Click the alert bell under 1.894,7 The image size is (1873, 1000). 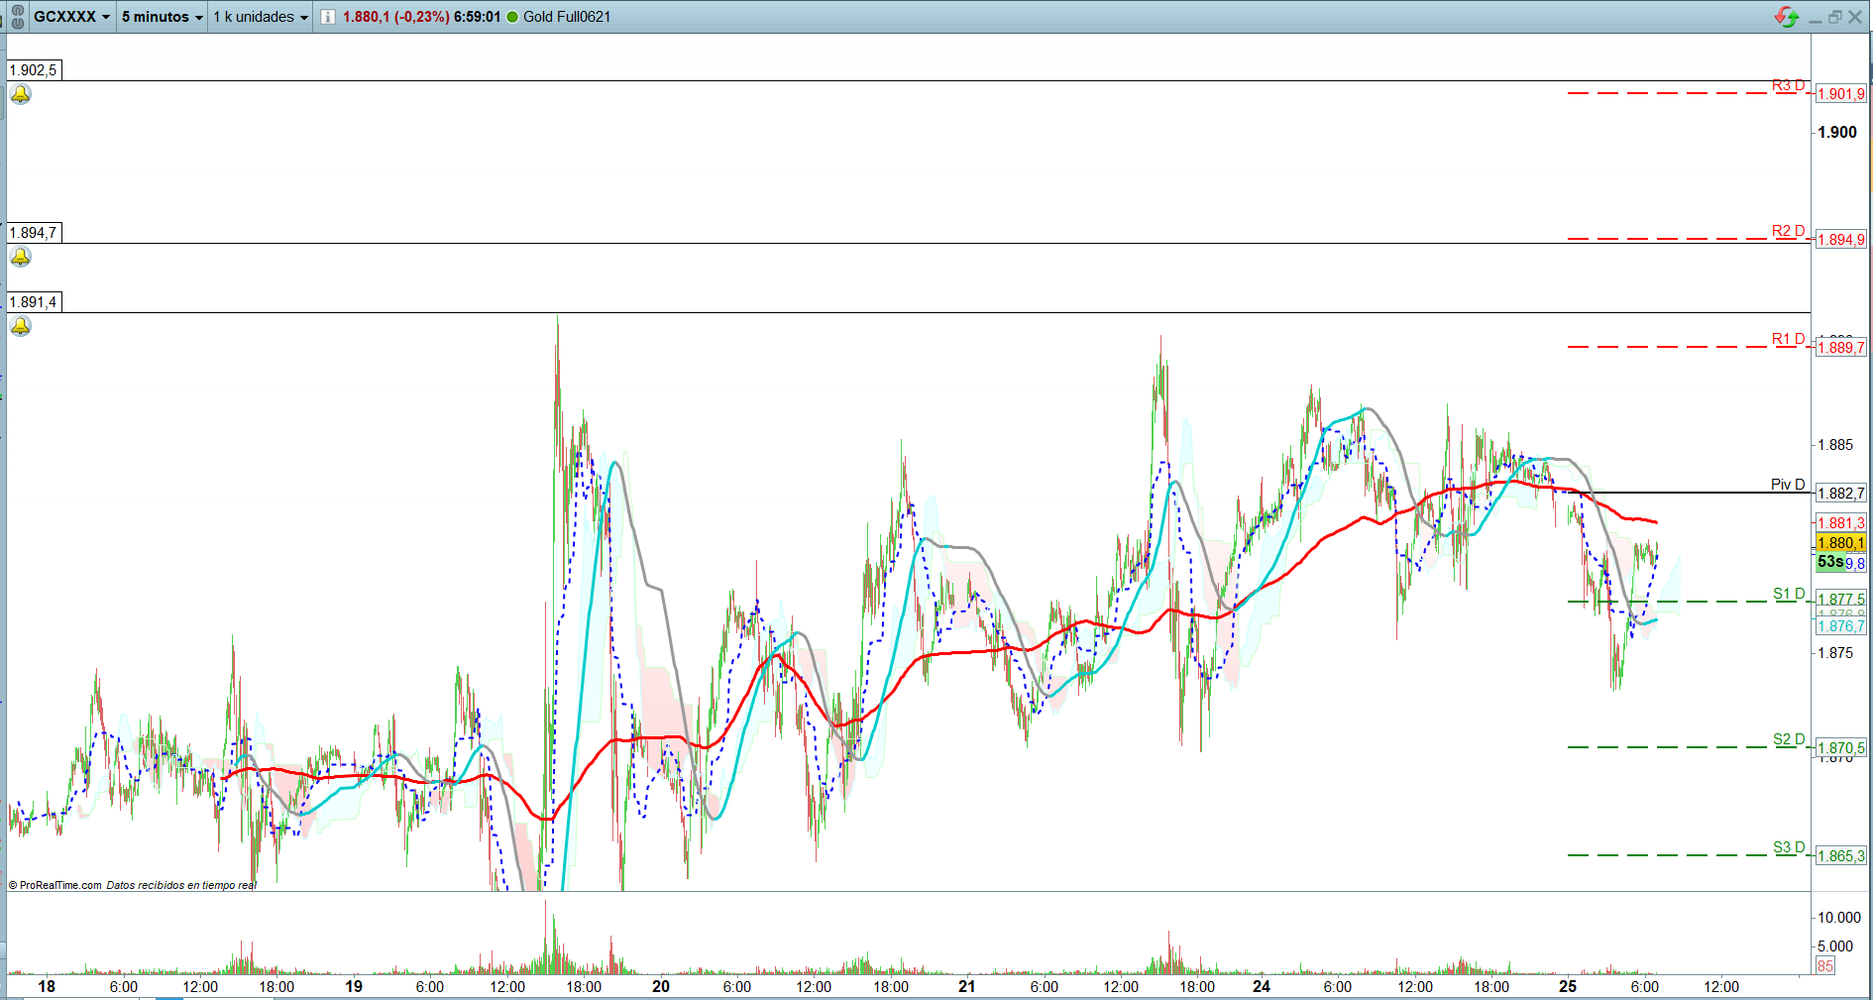(20, 257)
